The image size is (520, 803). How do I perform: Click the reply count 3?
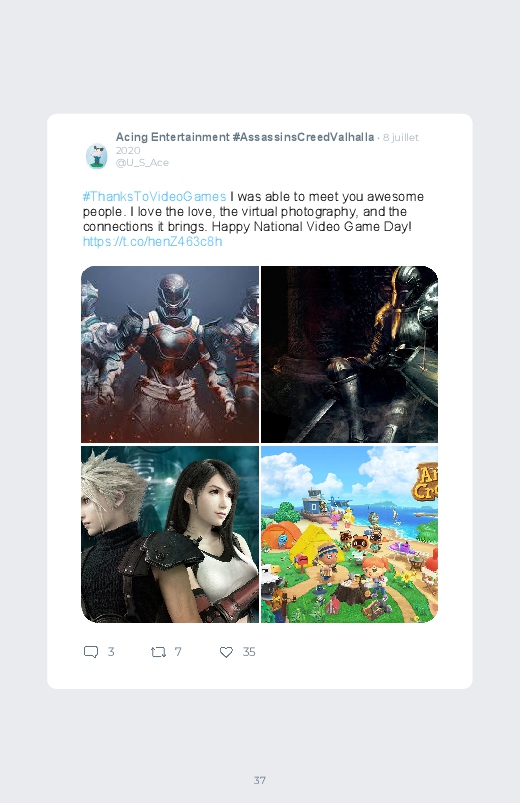pyautogui.click(x=111, y=652)
